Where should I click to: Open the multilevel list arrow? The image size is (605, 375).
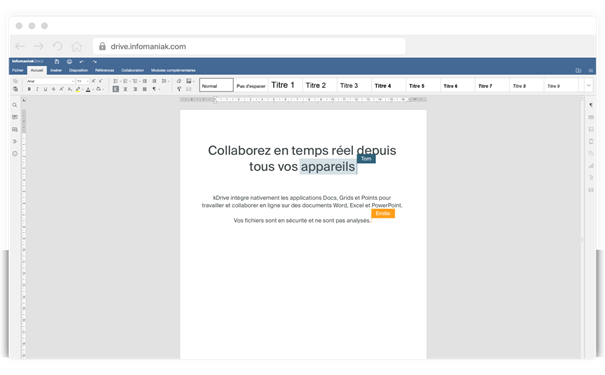(x=140, y=81)
